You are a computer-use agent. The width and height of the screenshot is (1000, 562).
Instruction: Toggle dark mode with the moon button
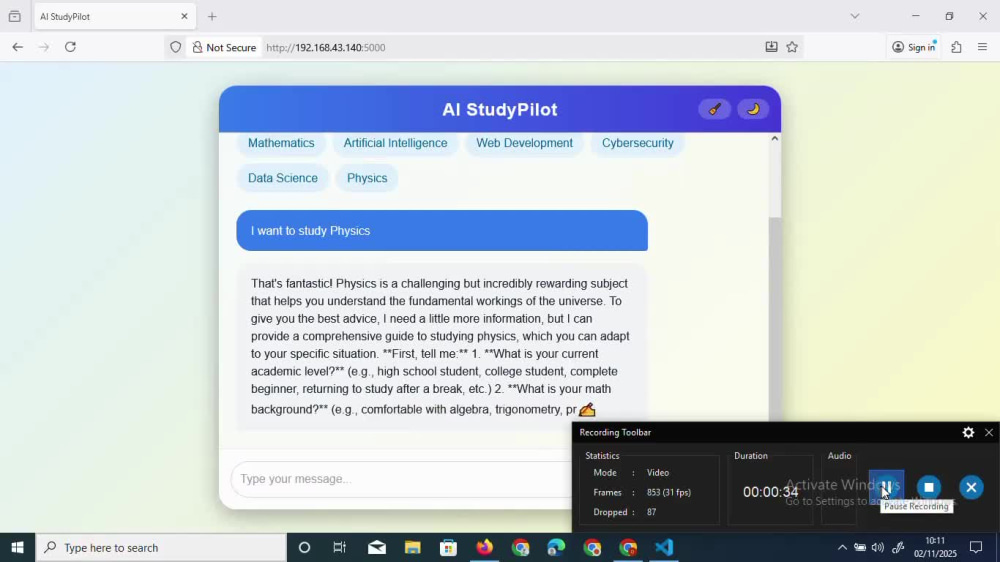[x=753, y=109]
